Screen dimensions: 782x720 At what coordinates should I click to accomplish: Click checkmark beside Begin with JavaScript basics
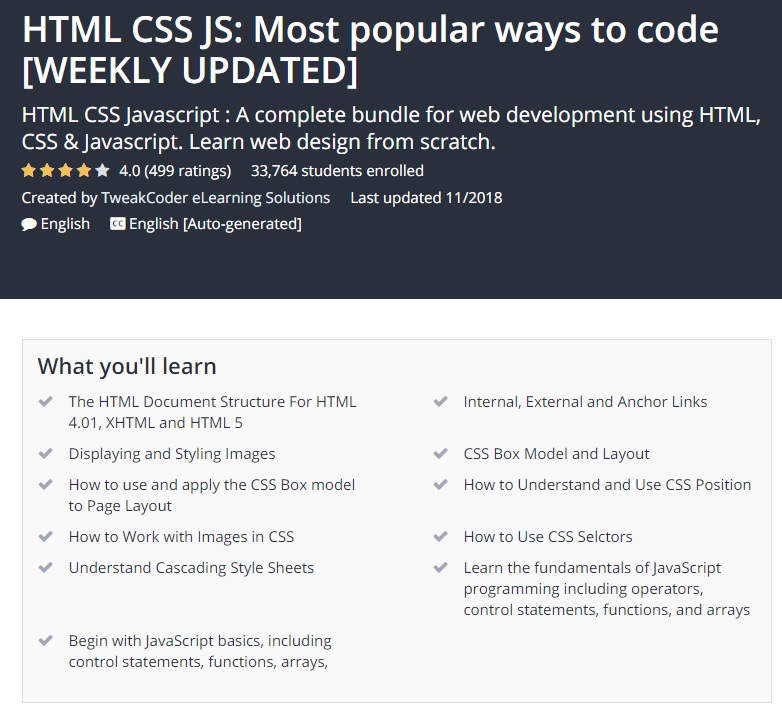[x=46, y=640]
